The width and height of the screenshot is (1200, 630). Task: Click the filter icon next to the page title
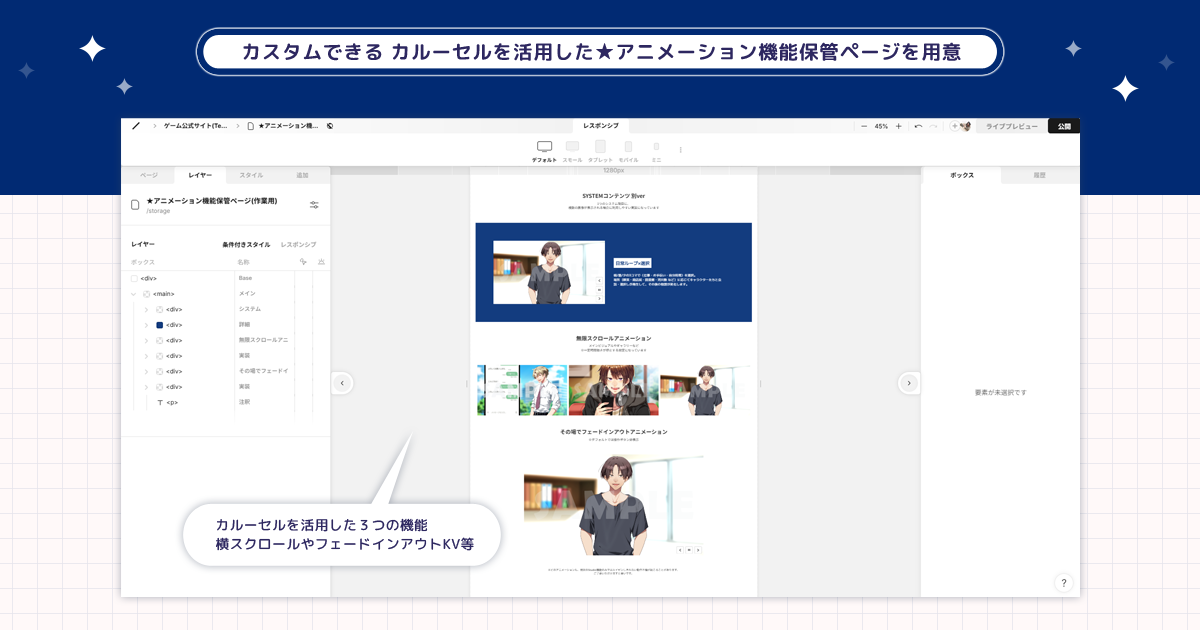tap(314, 204)
